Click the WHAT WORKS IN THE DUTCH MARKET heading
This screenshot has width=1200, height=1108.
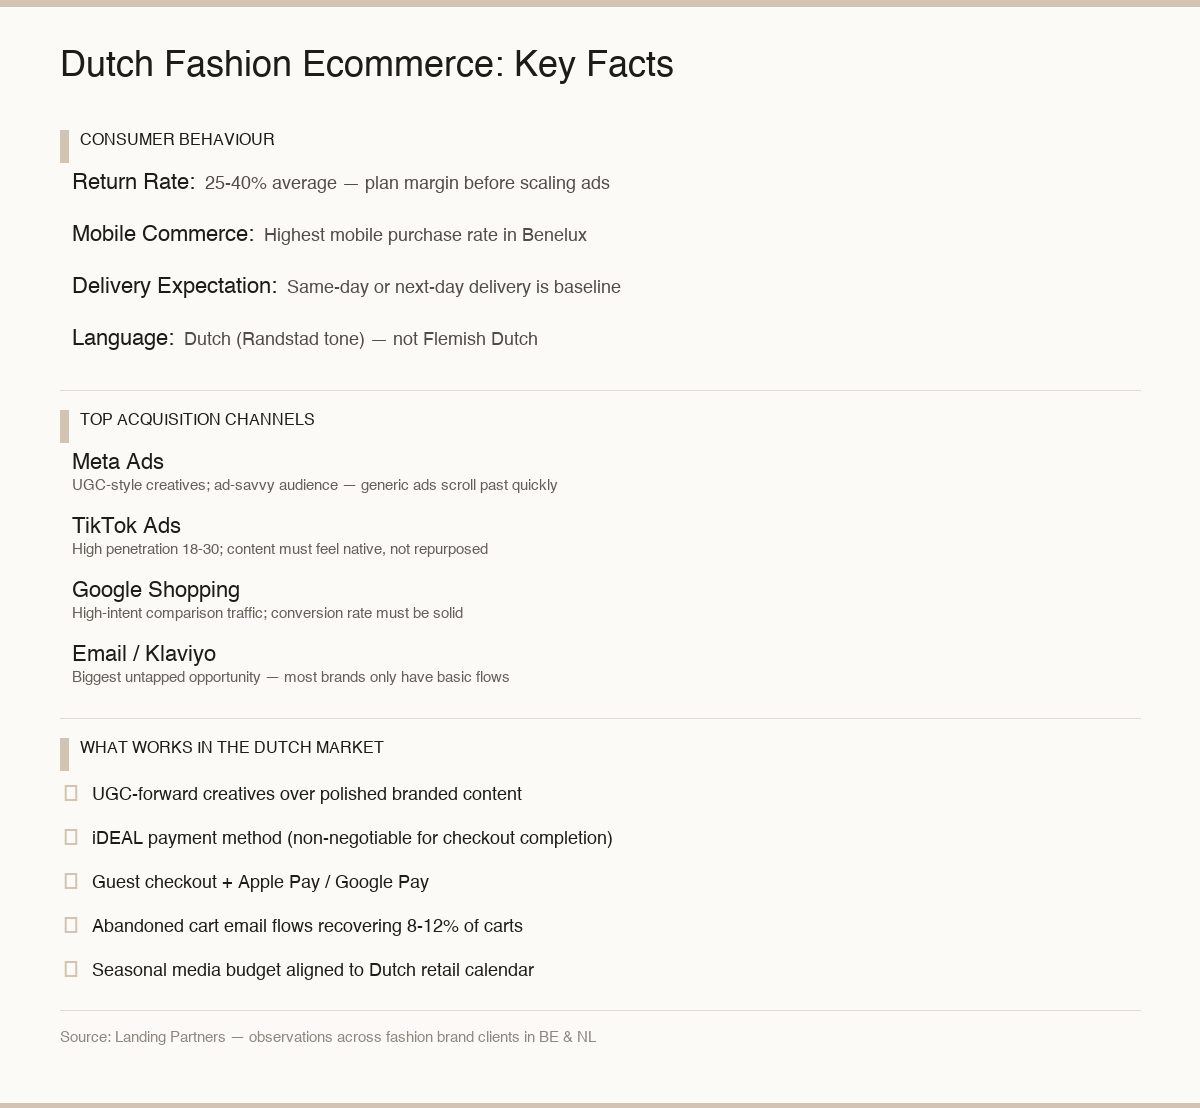point(232,748)
